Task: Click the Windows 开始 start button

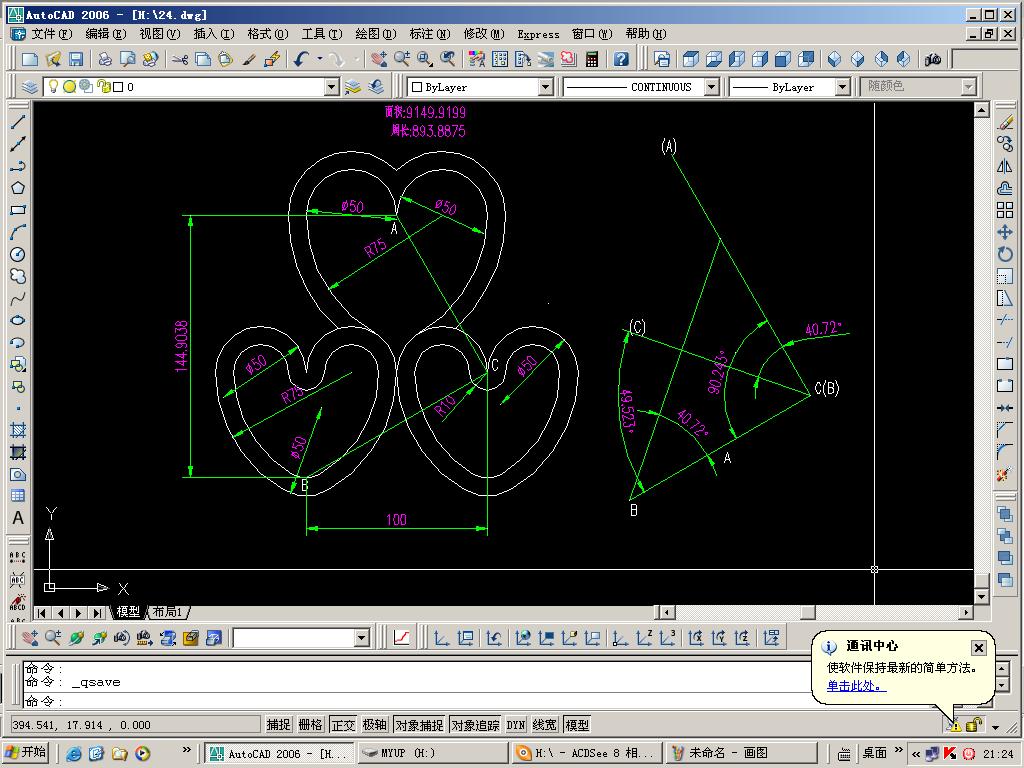Action: point(27,752)
